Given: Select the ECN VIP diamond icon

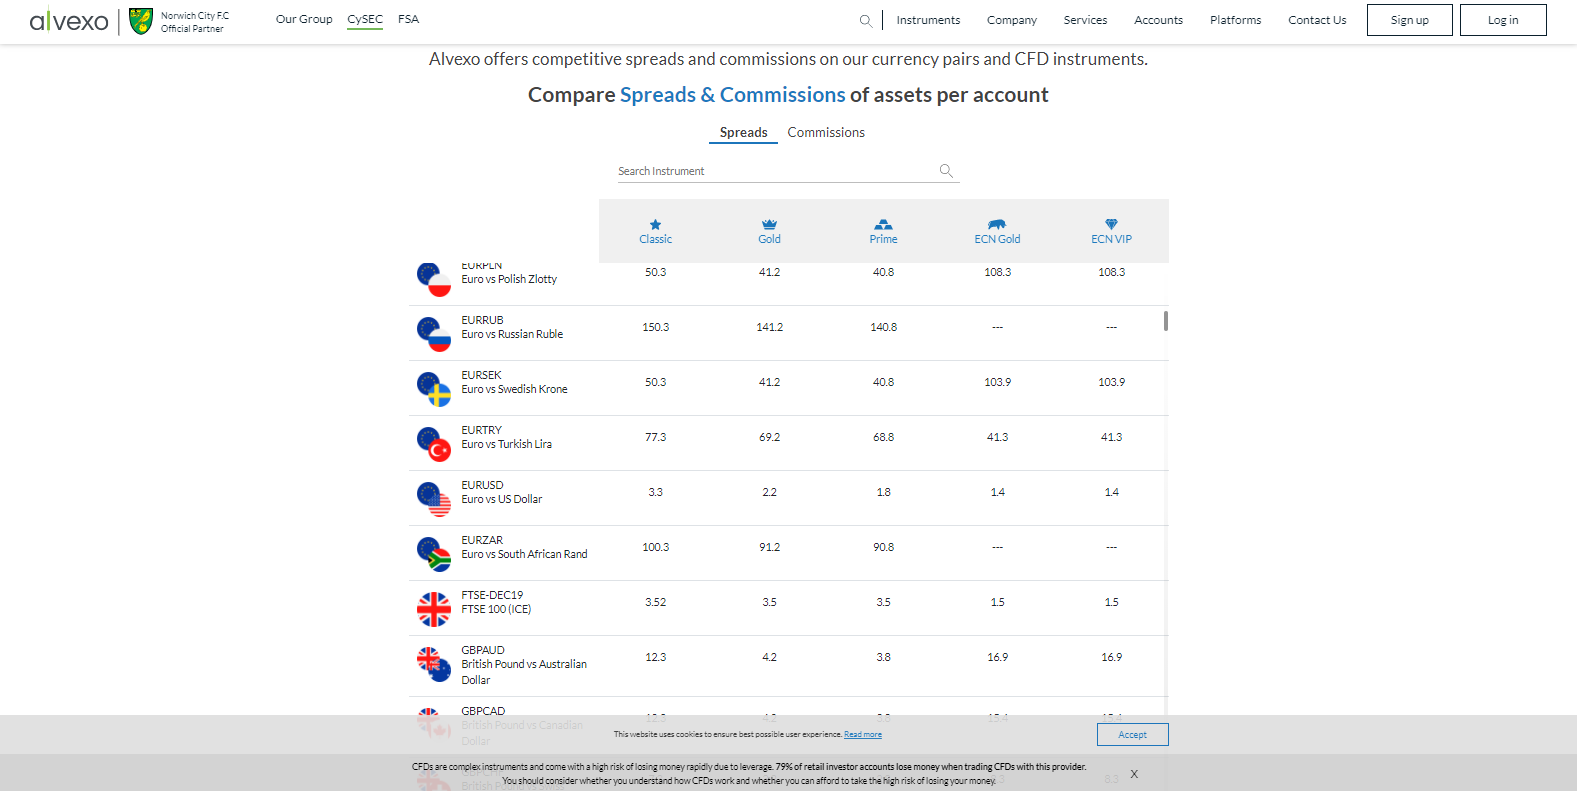Looking at the screenshot, I should point(1112,225).
